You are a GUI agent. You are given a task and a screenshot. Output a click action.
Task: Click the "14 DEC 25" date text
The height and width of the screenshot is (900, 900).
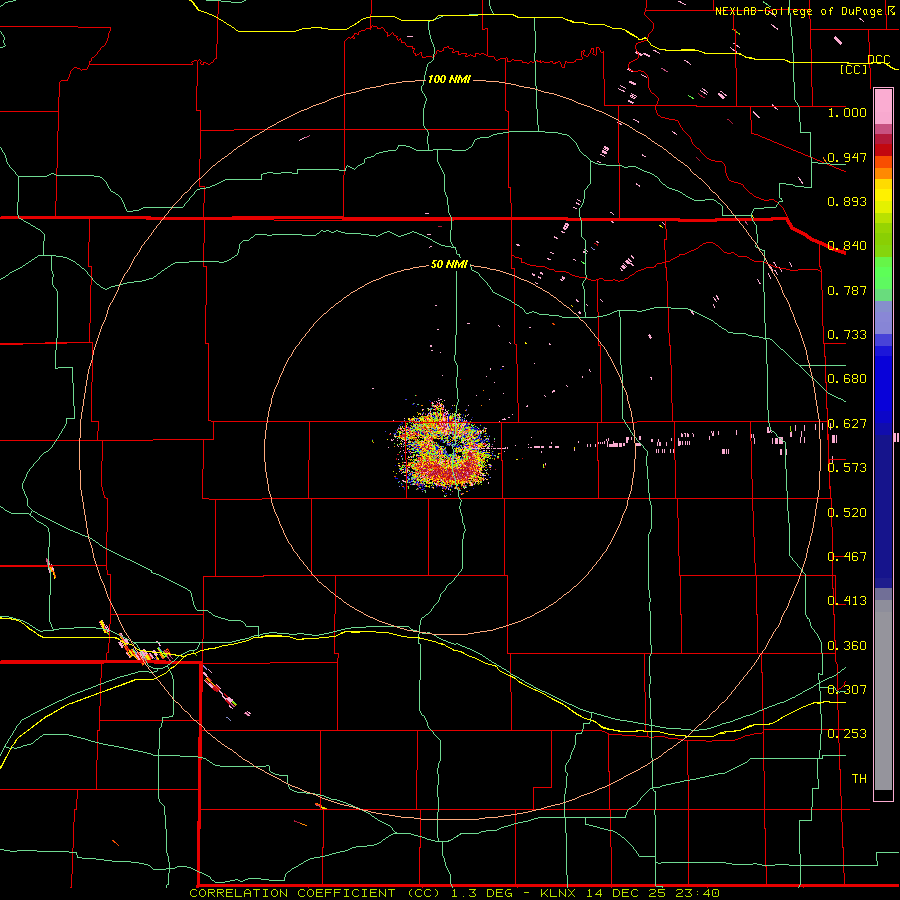(x=626, y=893)
